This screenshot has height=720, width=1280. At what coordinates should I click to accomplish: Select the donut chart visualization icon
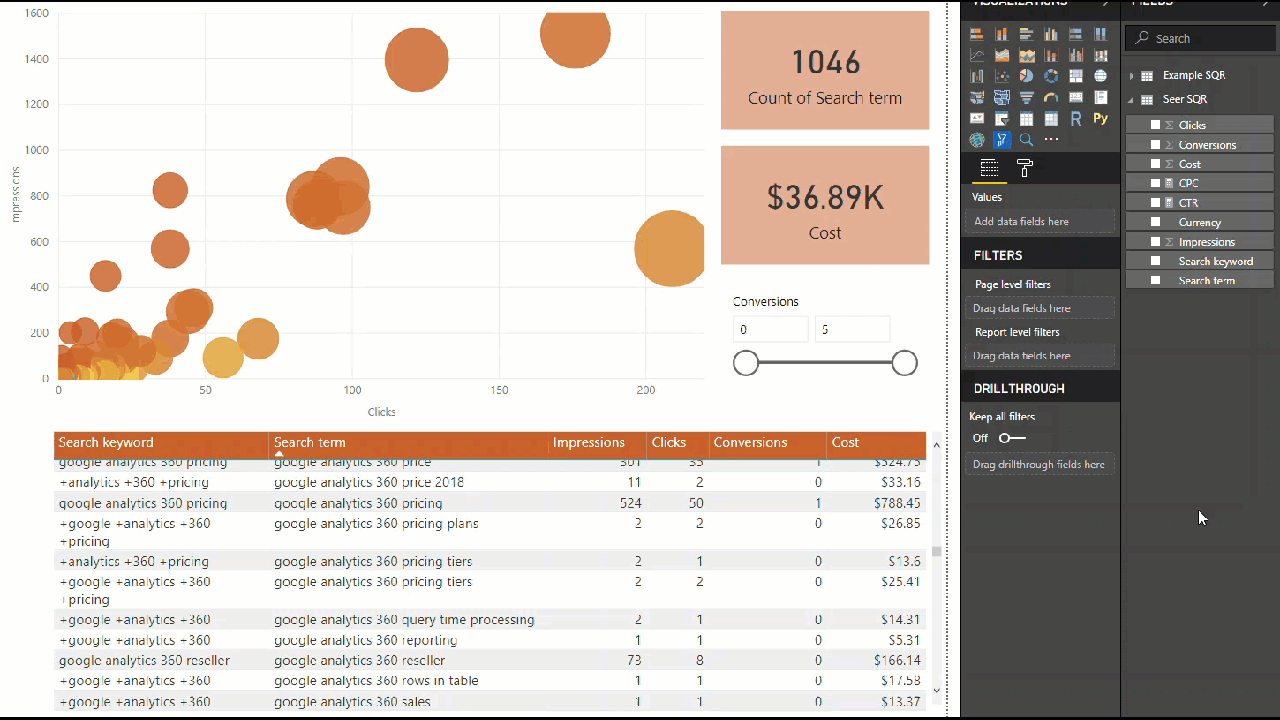pos(1051,76)
